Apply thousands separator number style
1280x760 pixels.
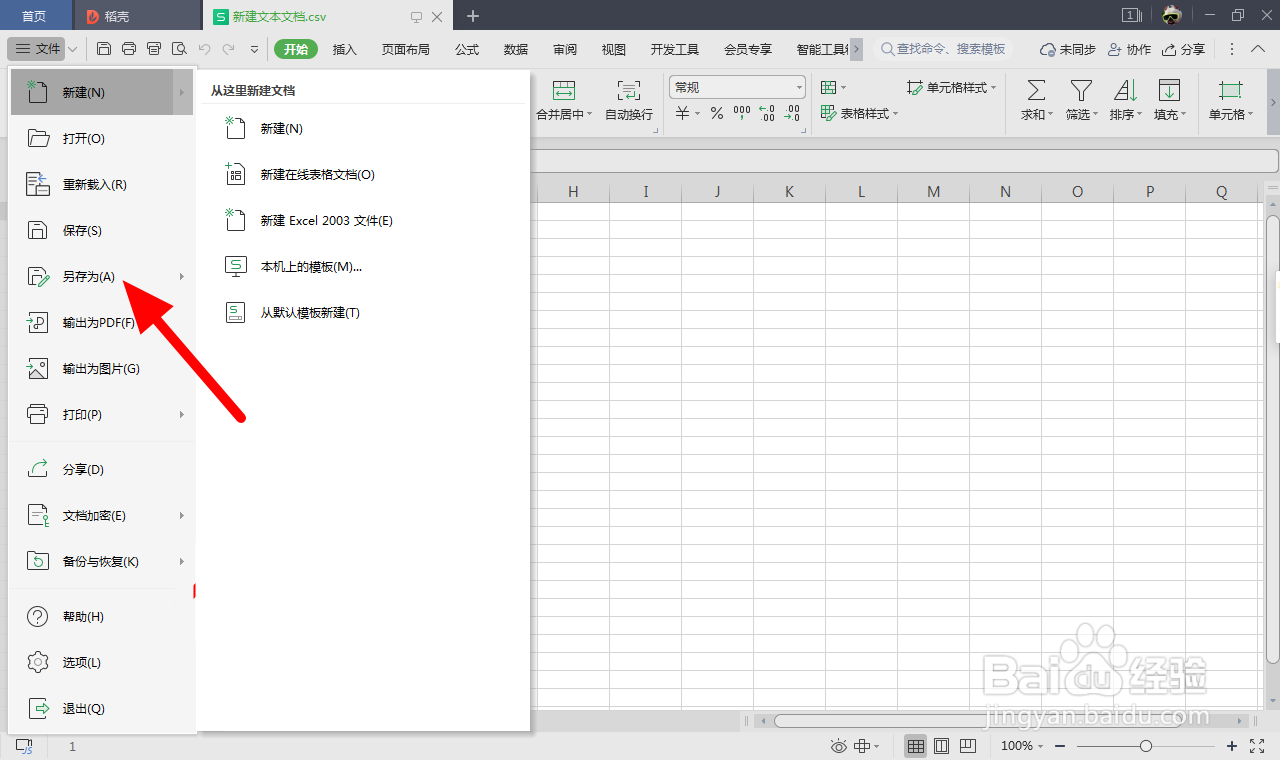tap(742, 114)
